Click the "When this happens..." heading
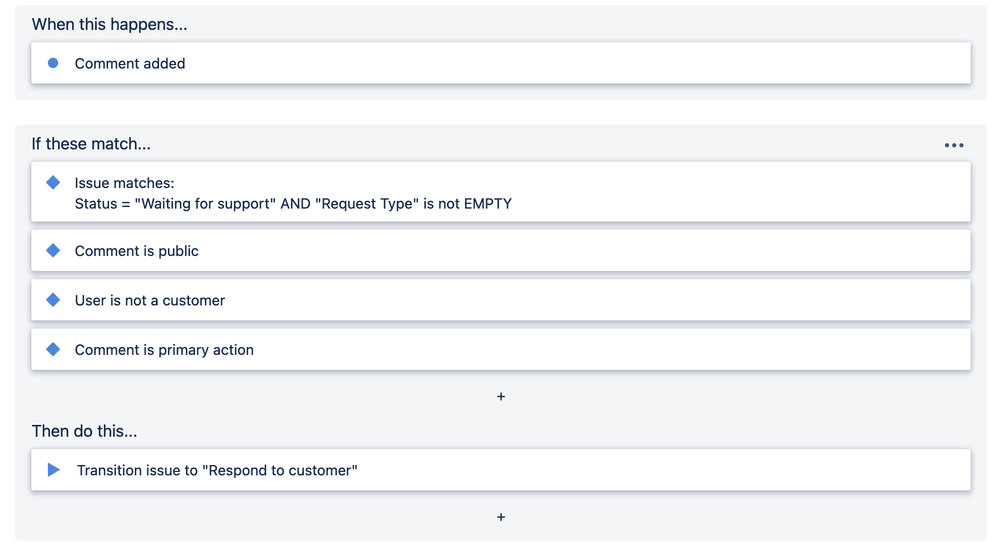The image size is (998, 547). click(109, 24)
